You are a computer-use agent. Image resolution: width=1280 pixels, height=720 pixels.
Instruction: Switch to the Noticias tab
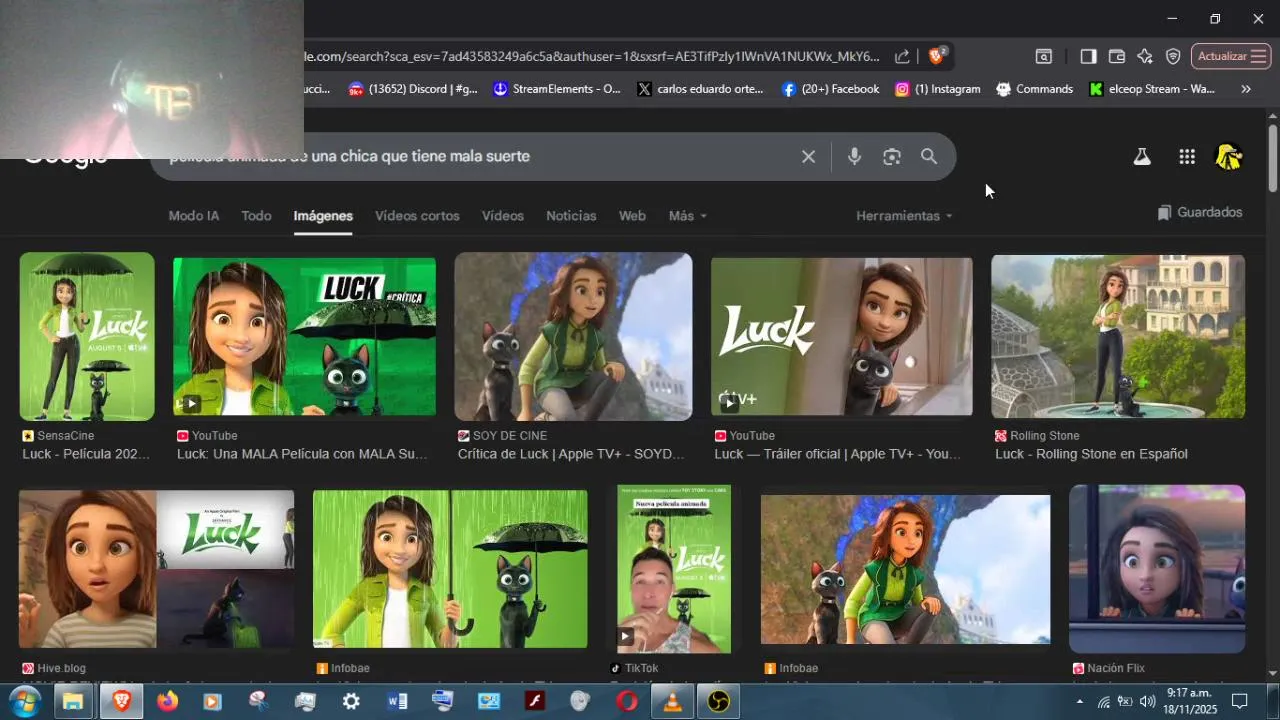tap(571, 216)
